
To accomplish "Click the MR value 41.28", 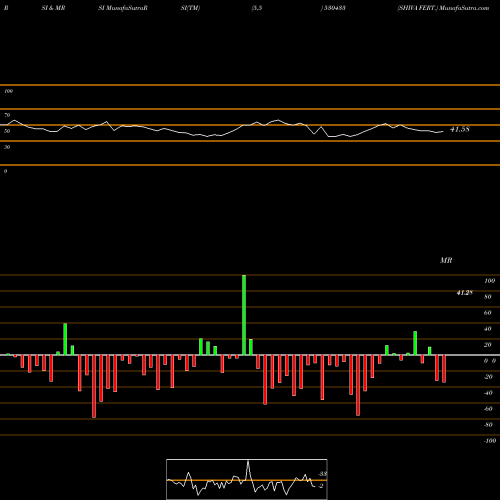I will (465, 293).
